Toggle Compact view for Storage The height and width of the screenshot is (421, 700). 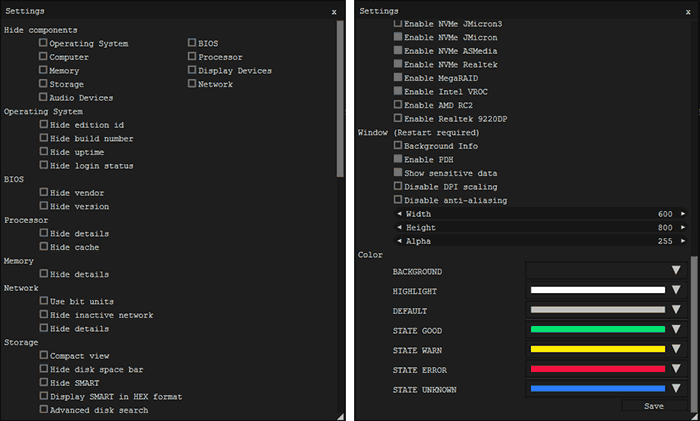point(43,355)
